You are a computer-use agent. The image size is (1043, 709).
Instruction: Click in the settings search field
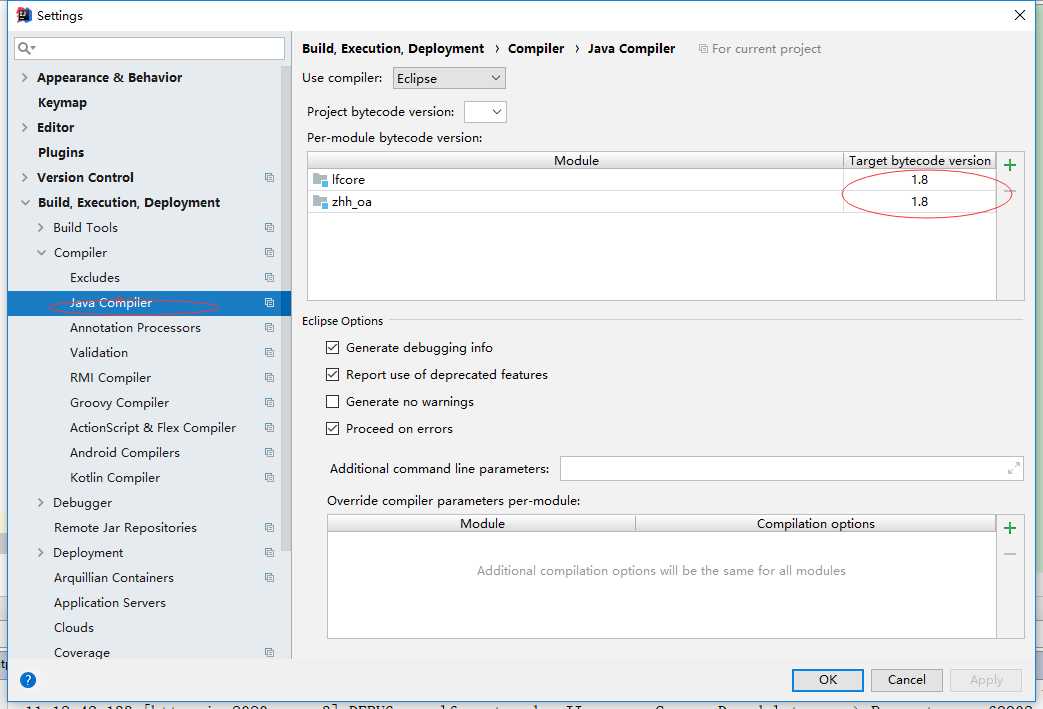(x=150, y=48)
